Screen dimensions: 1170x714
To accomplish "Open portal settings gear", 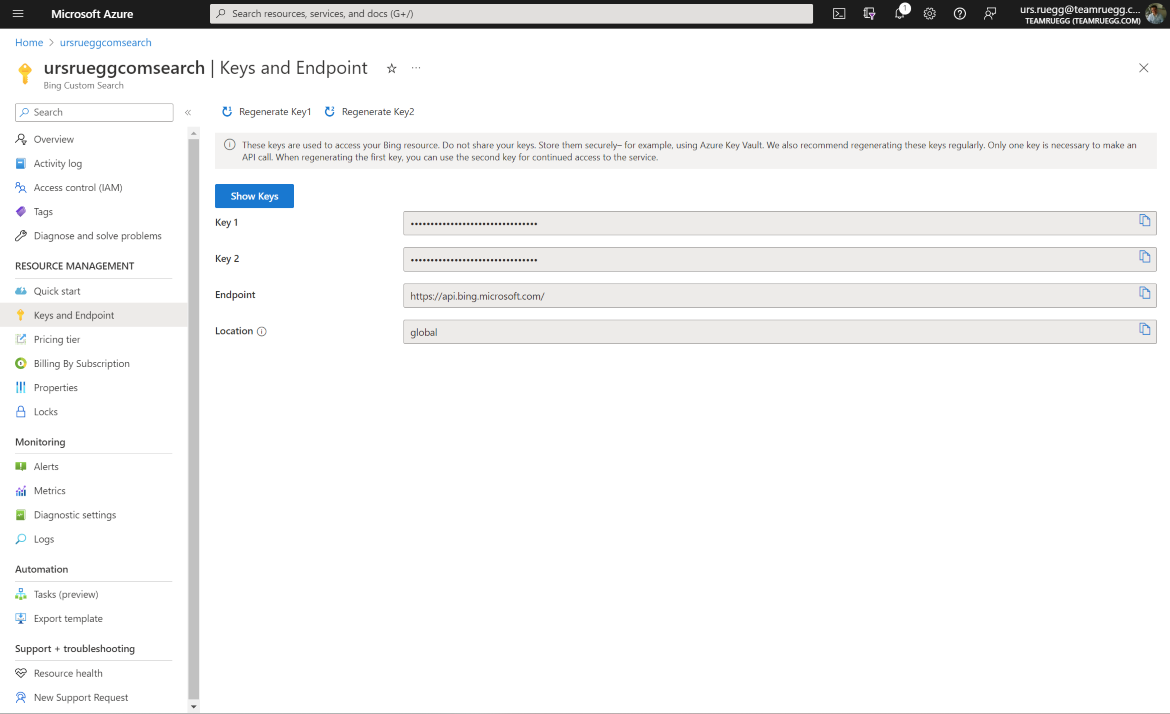I will pyautogui.click(x=930, y=13).
